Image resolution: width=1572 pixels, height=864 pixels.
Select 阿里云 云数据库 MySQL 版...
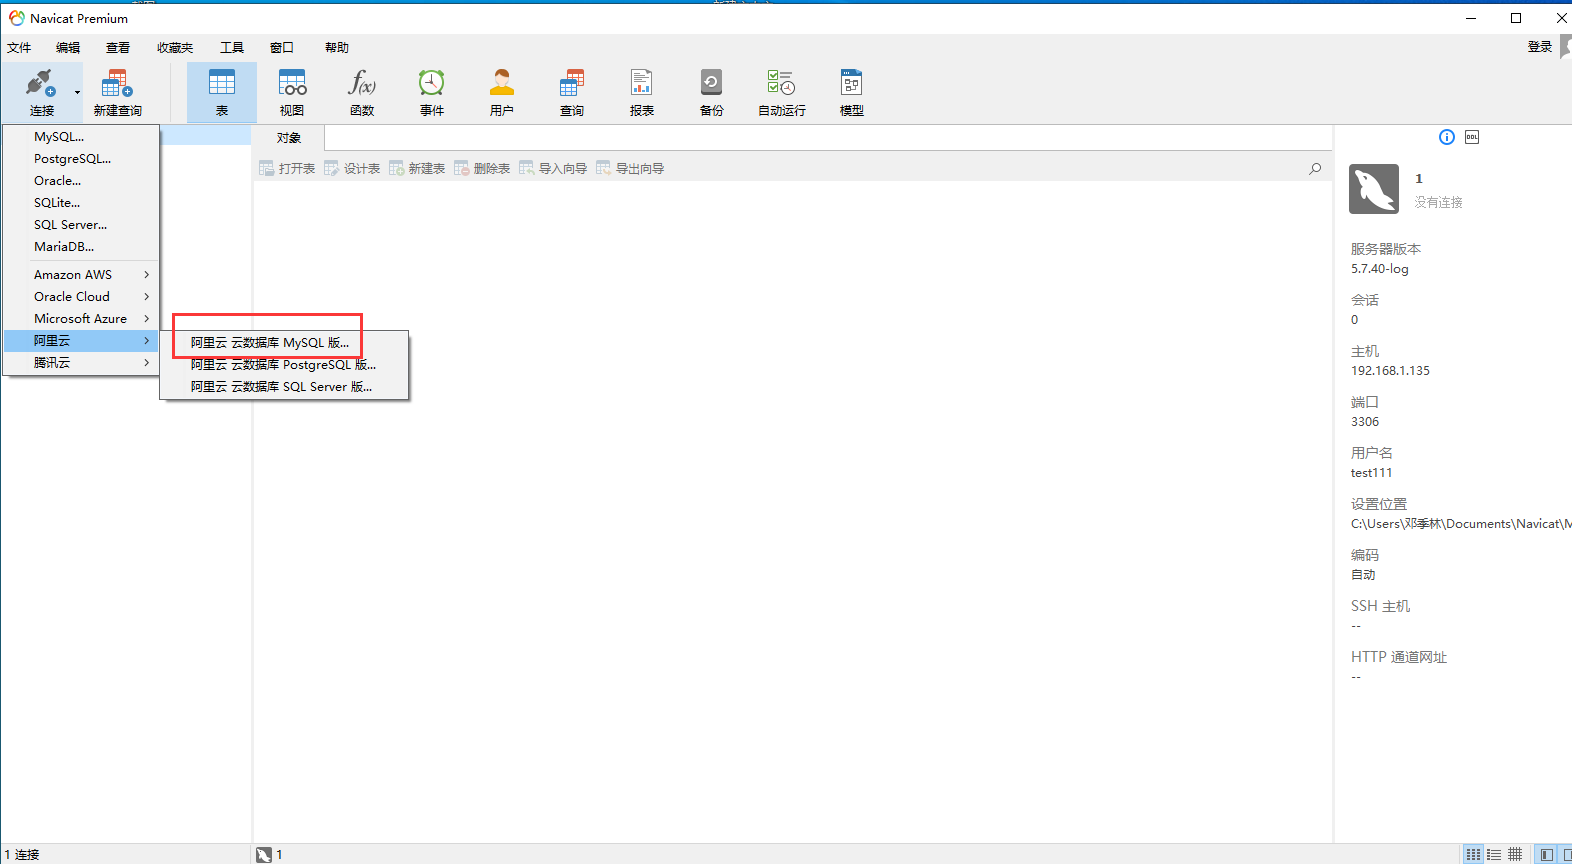[284, 343]
